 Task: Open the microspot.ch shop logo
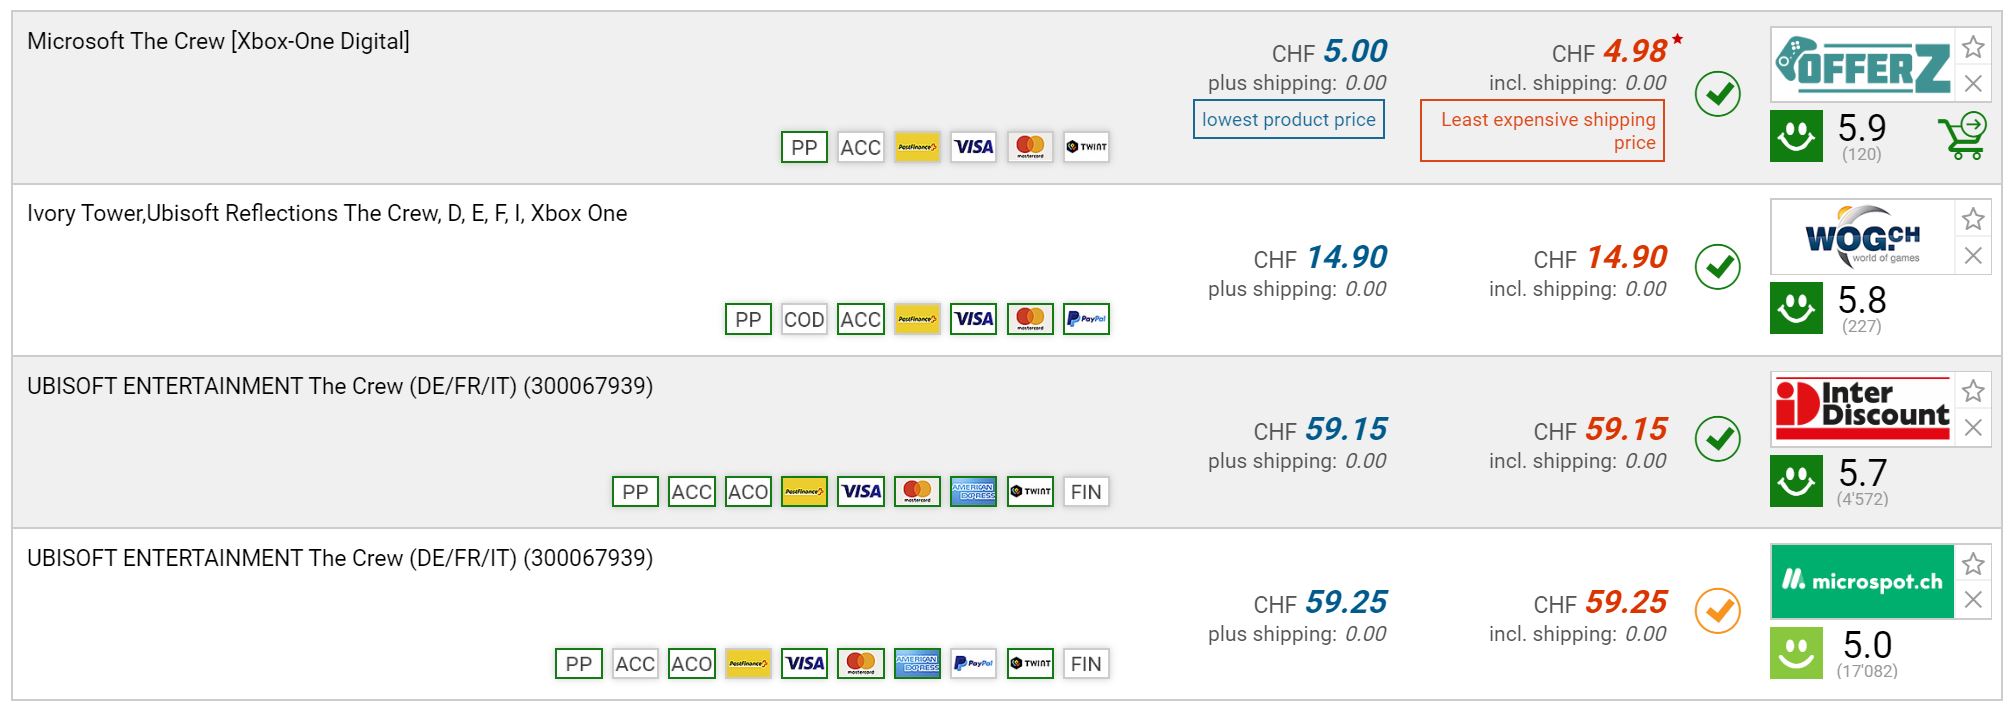pos(1862,581)
